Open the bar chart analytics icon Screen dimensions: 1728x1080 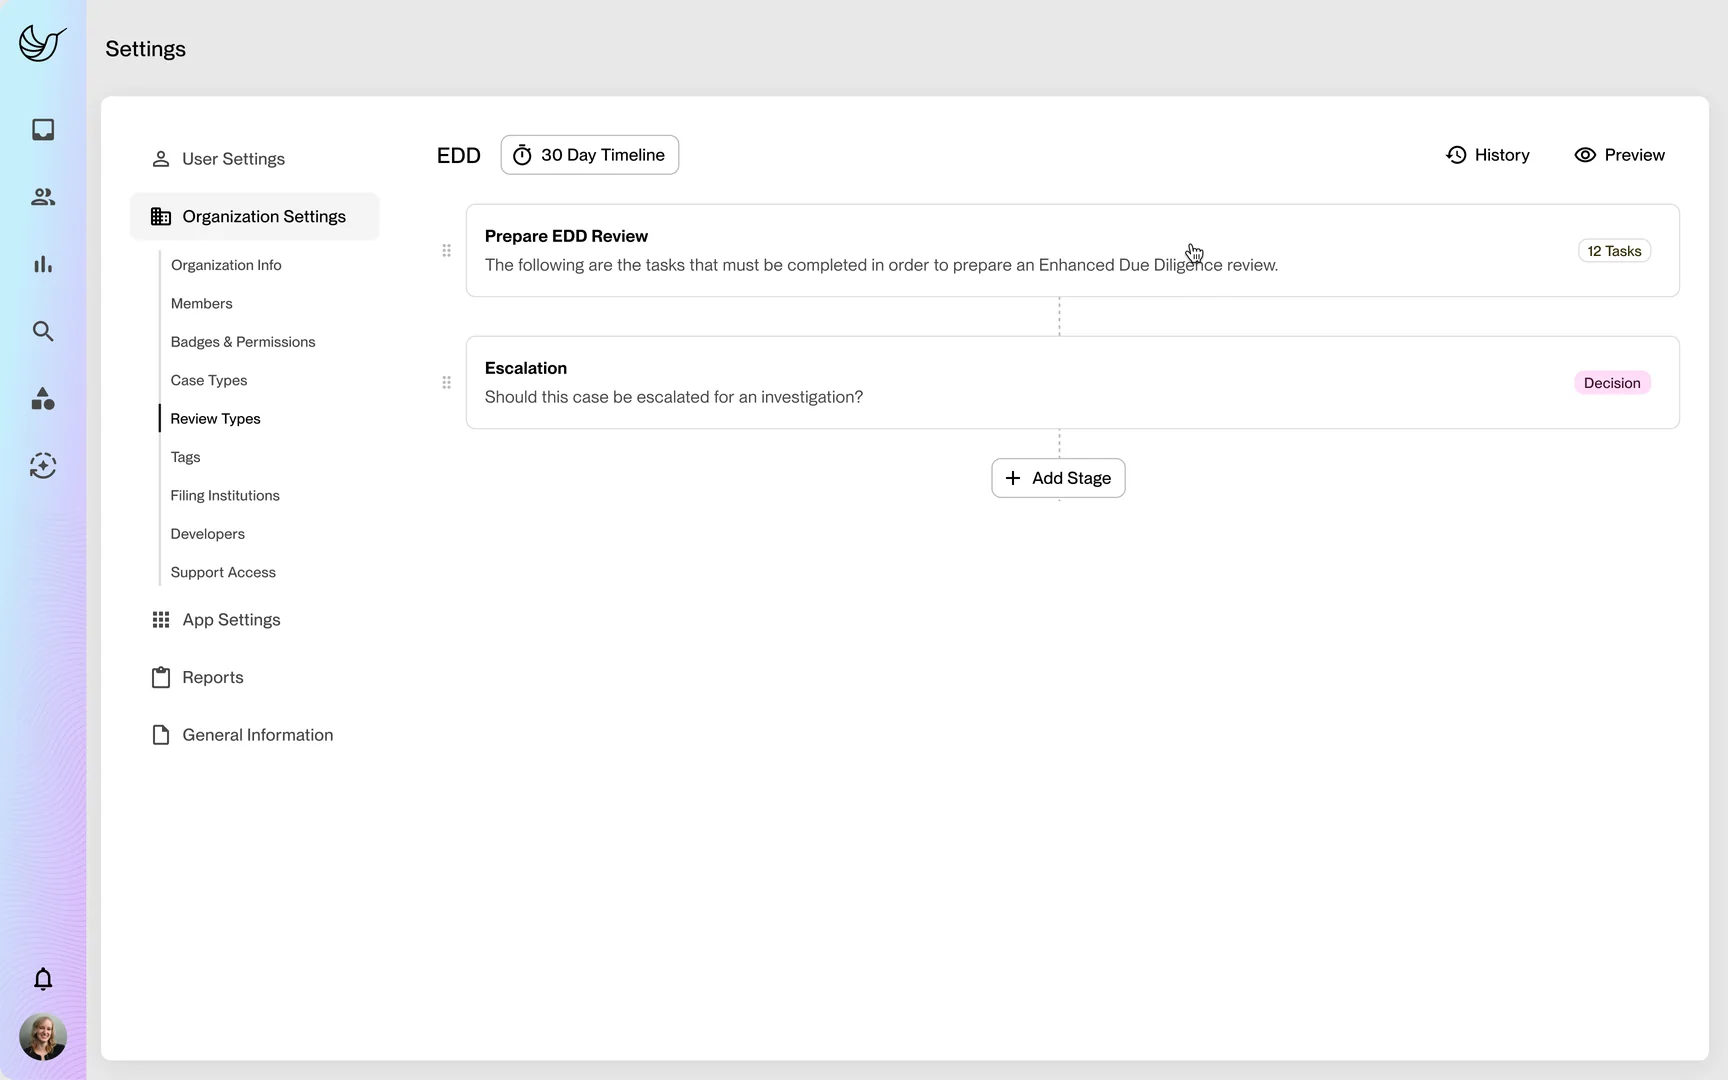pos(43,264)
